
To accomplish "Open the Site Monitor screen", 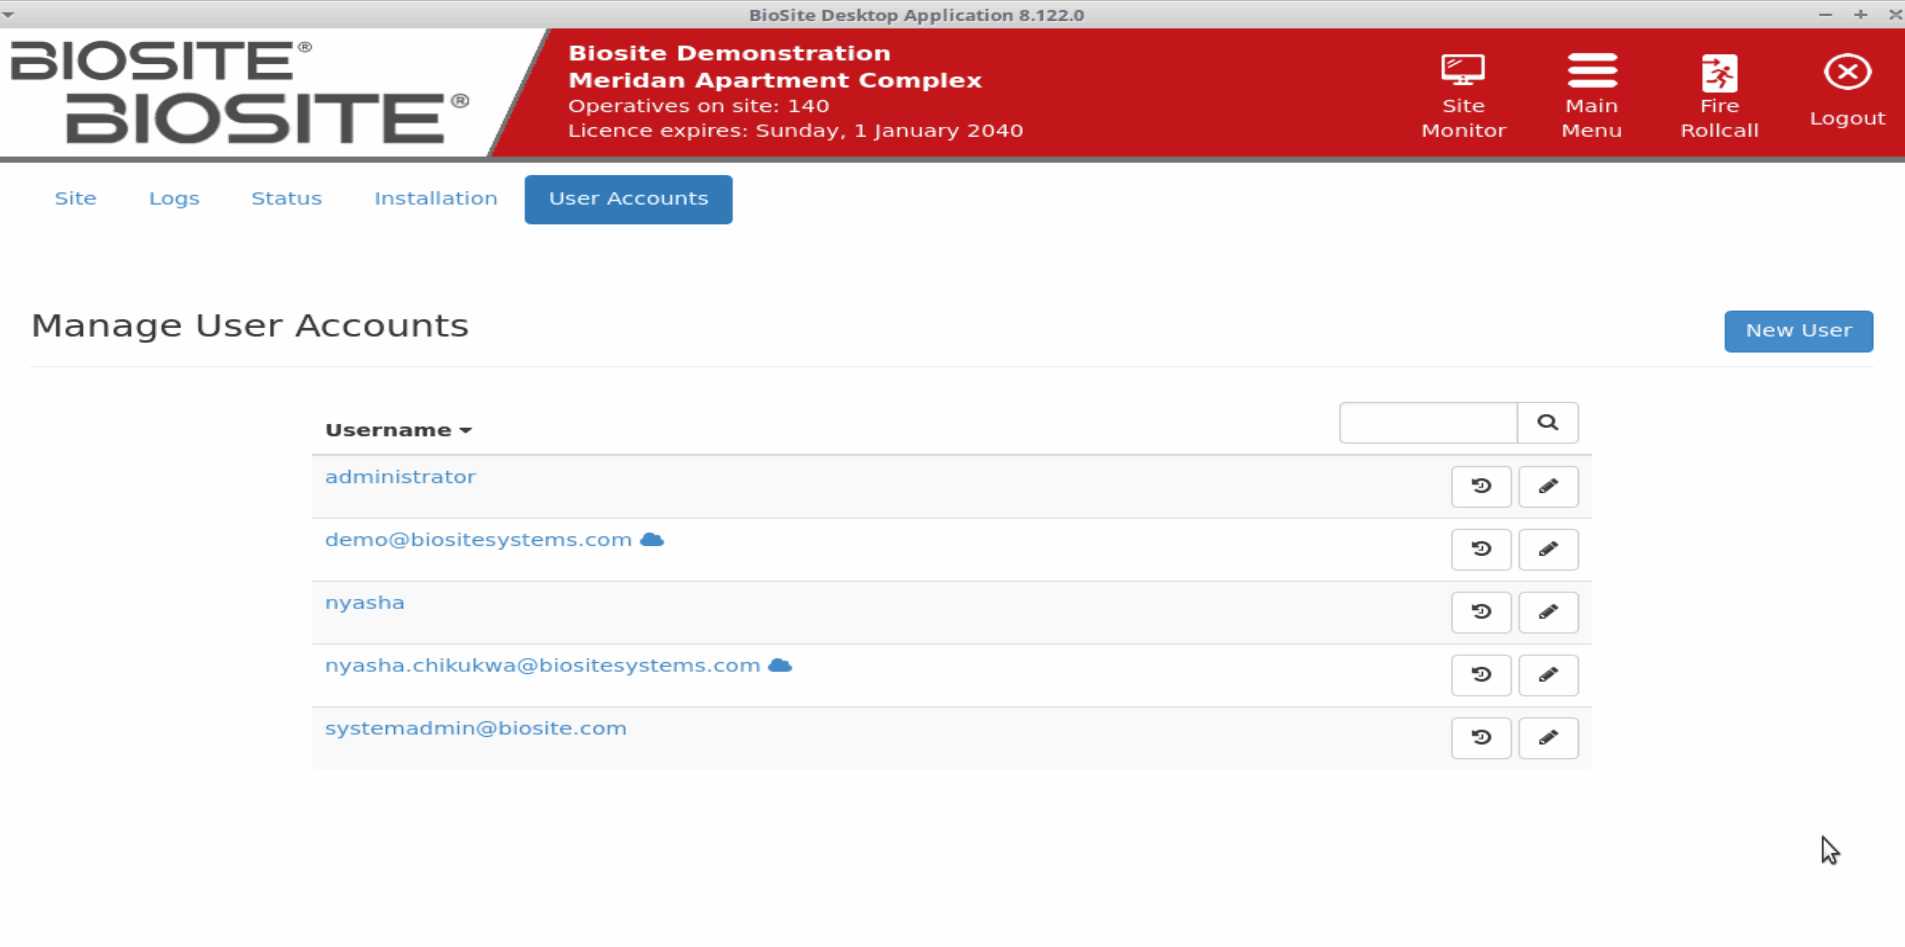I will [1463, 95].
